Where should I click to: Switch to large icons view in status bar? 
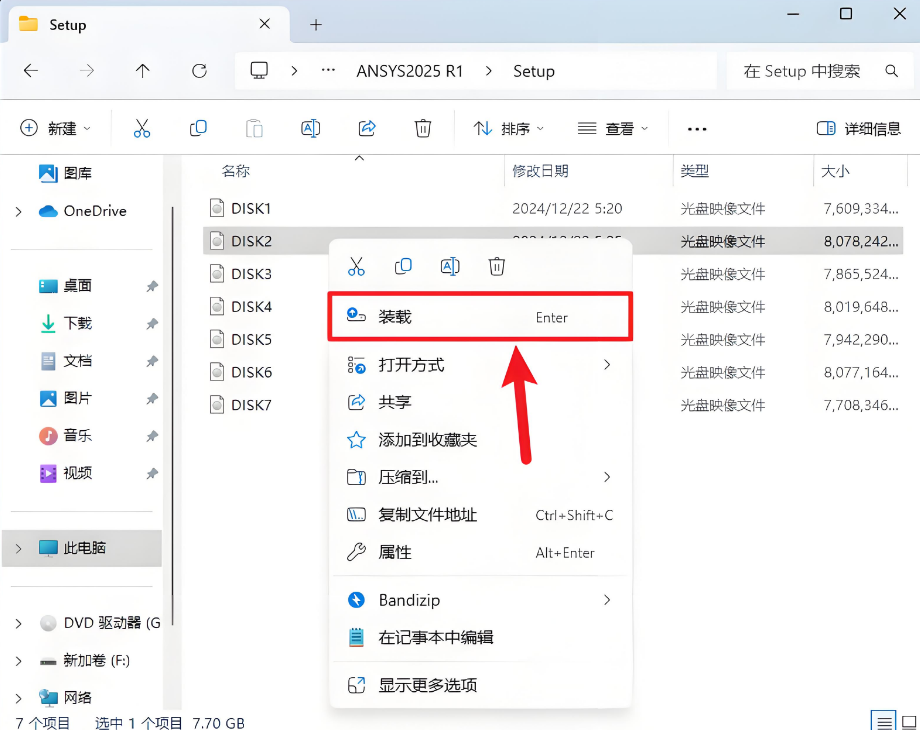(908, 722)
